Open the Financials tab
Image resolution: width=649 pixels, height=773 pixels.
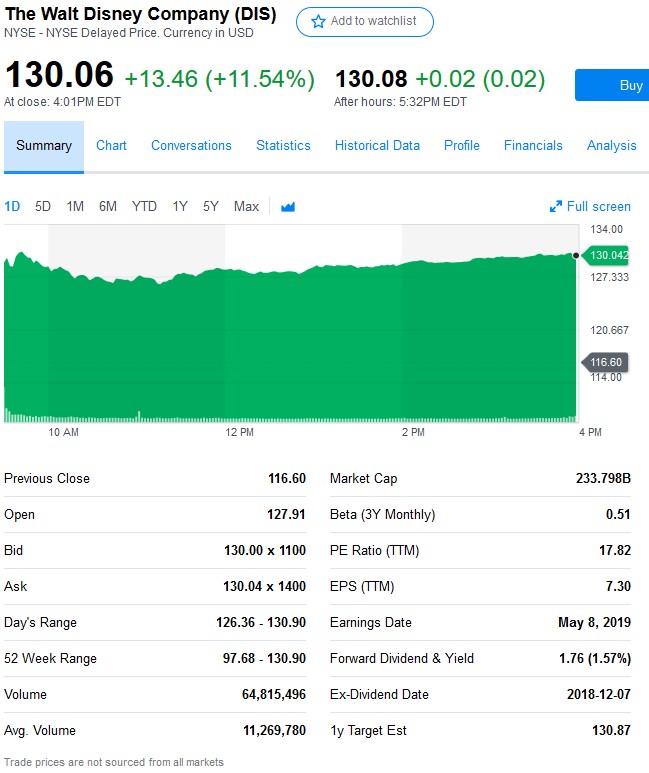click(x=533, y=146)
